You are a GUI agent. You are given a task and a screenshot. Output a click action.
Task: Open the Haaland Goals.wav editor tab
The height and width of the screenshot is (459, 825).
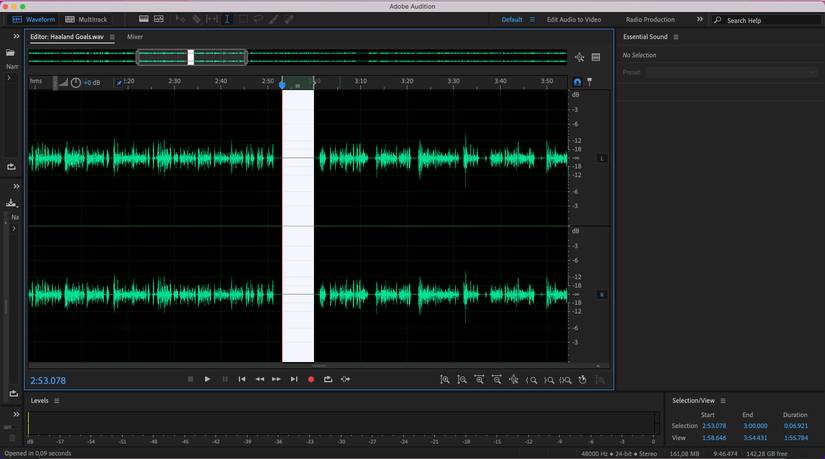(67, 37)
